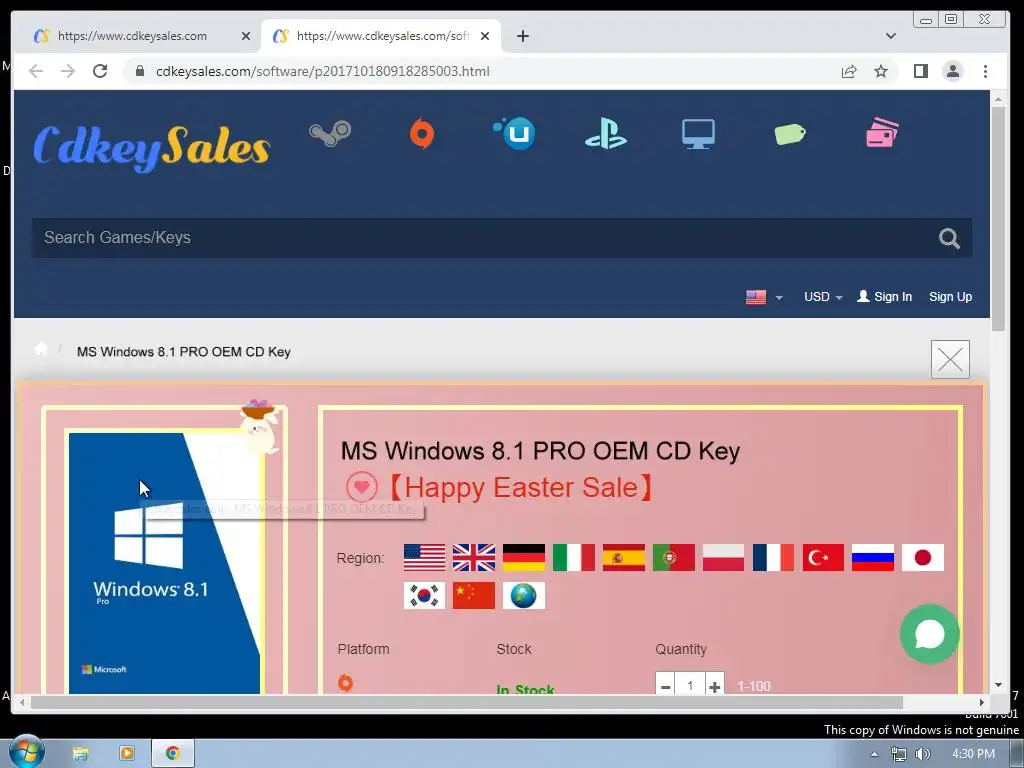Open the pink gift cards icon
1024x768 pixels.
coord(882,133)
